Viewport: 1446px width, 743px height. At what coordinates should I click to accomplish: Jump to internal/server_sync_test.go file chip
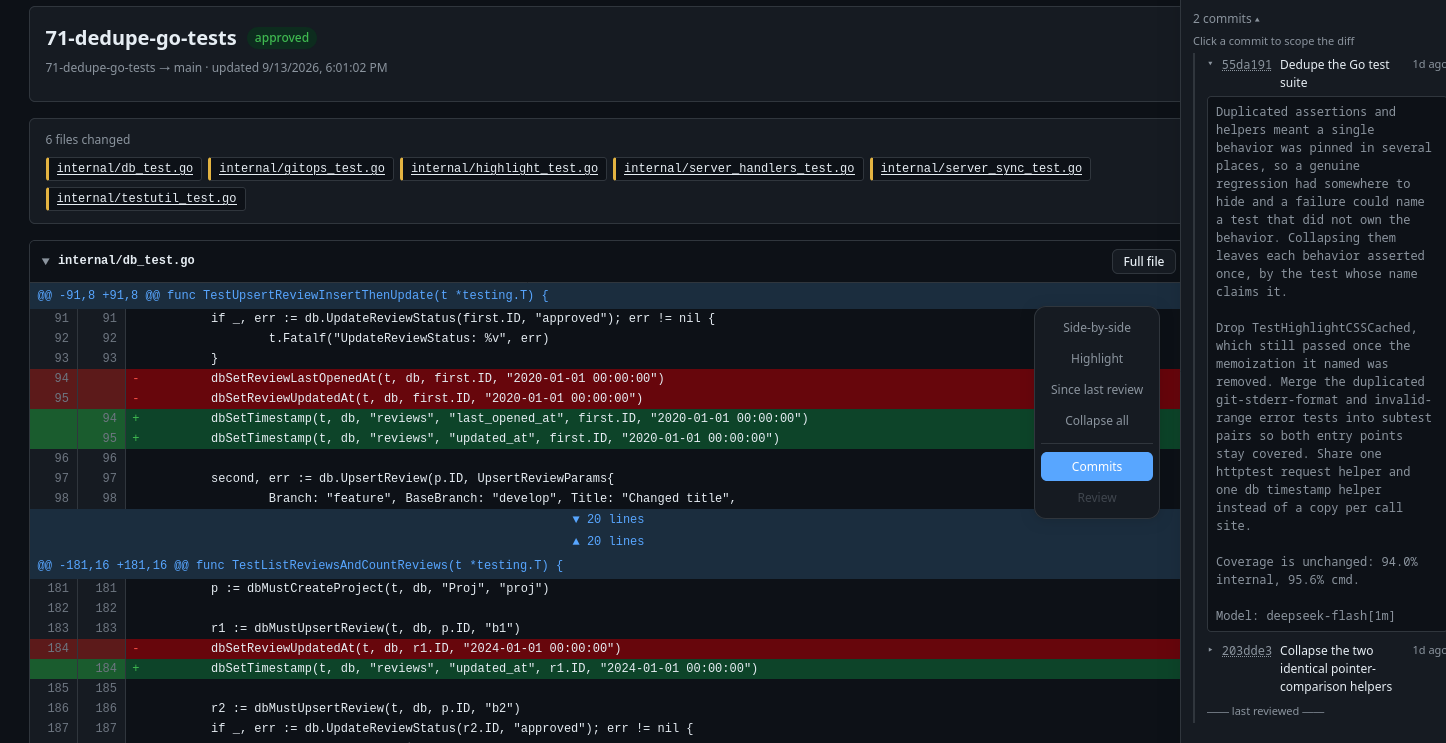pyautogui.click(x=981, y=169)
